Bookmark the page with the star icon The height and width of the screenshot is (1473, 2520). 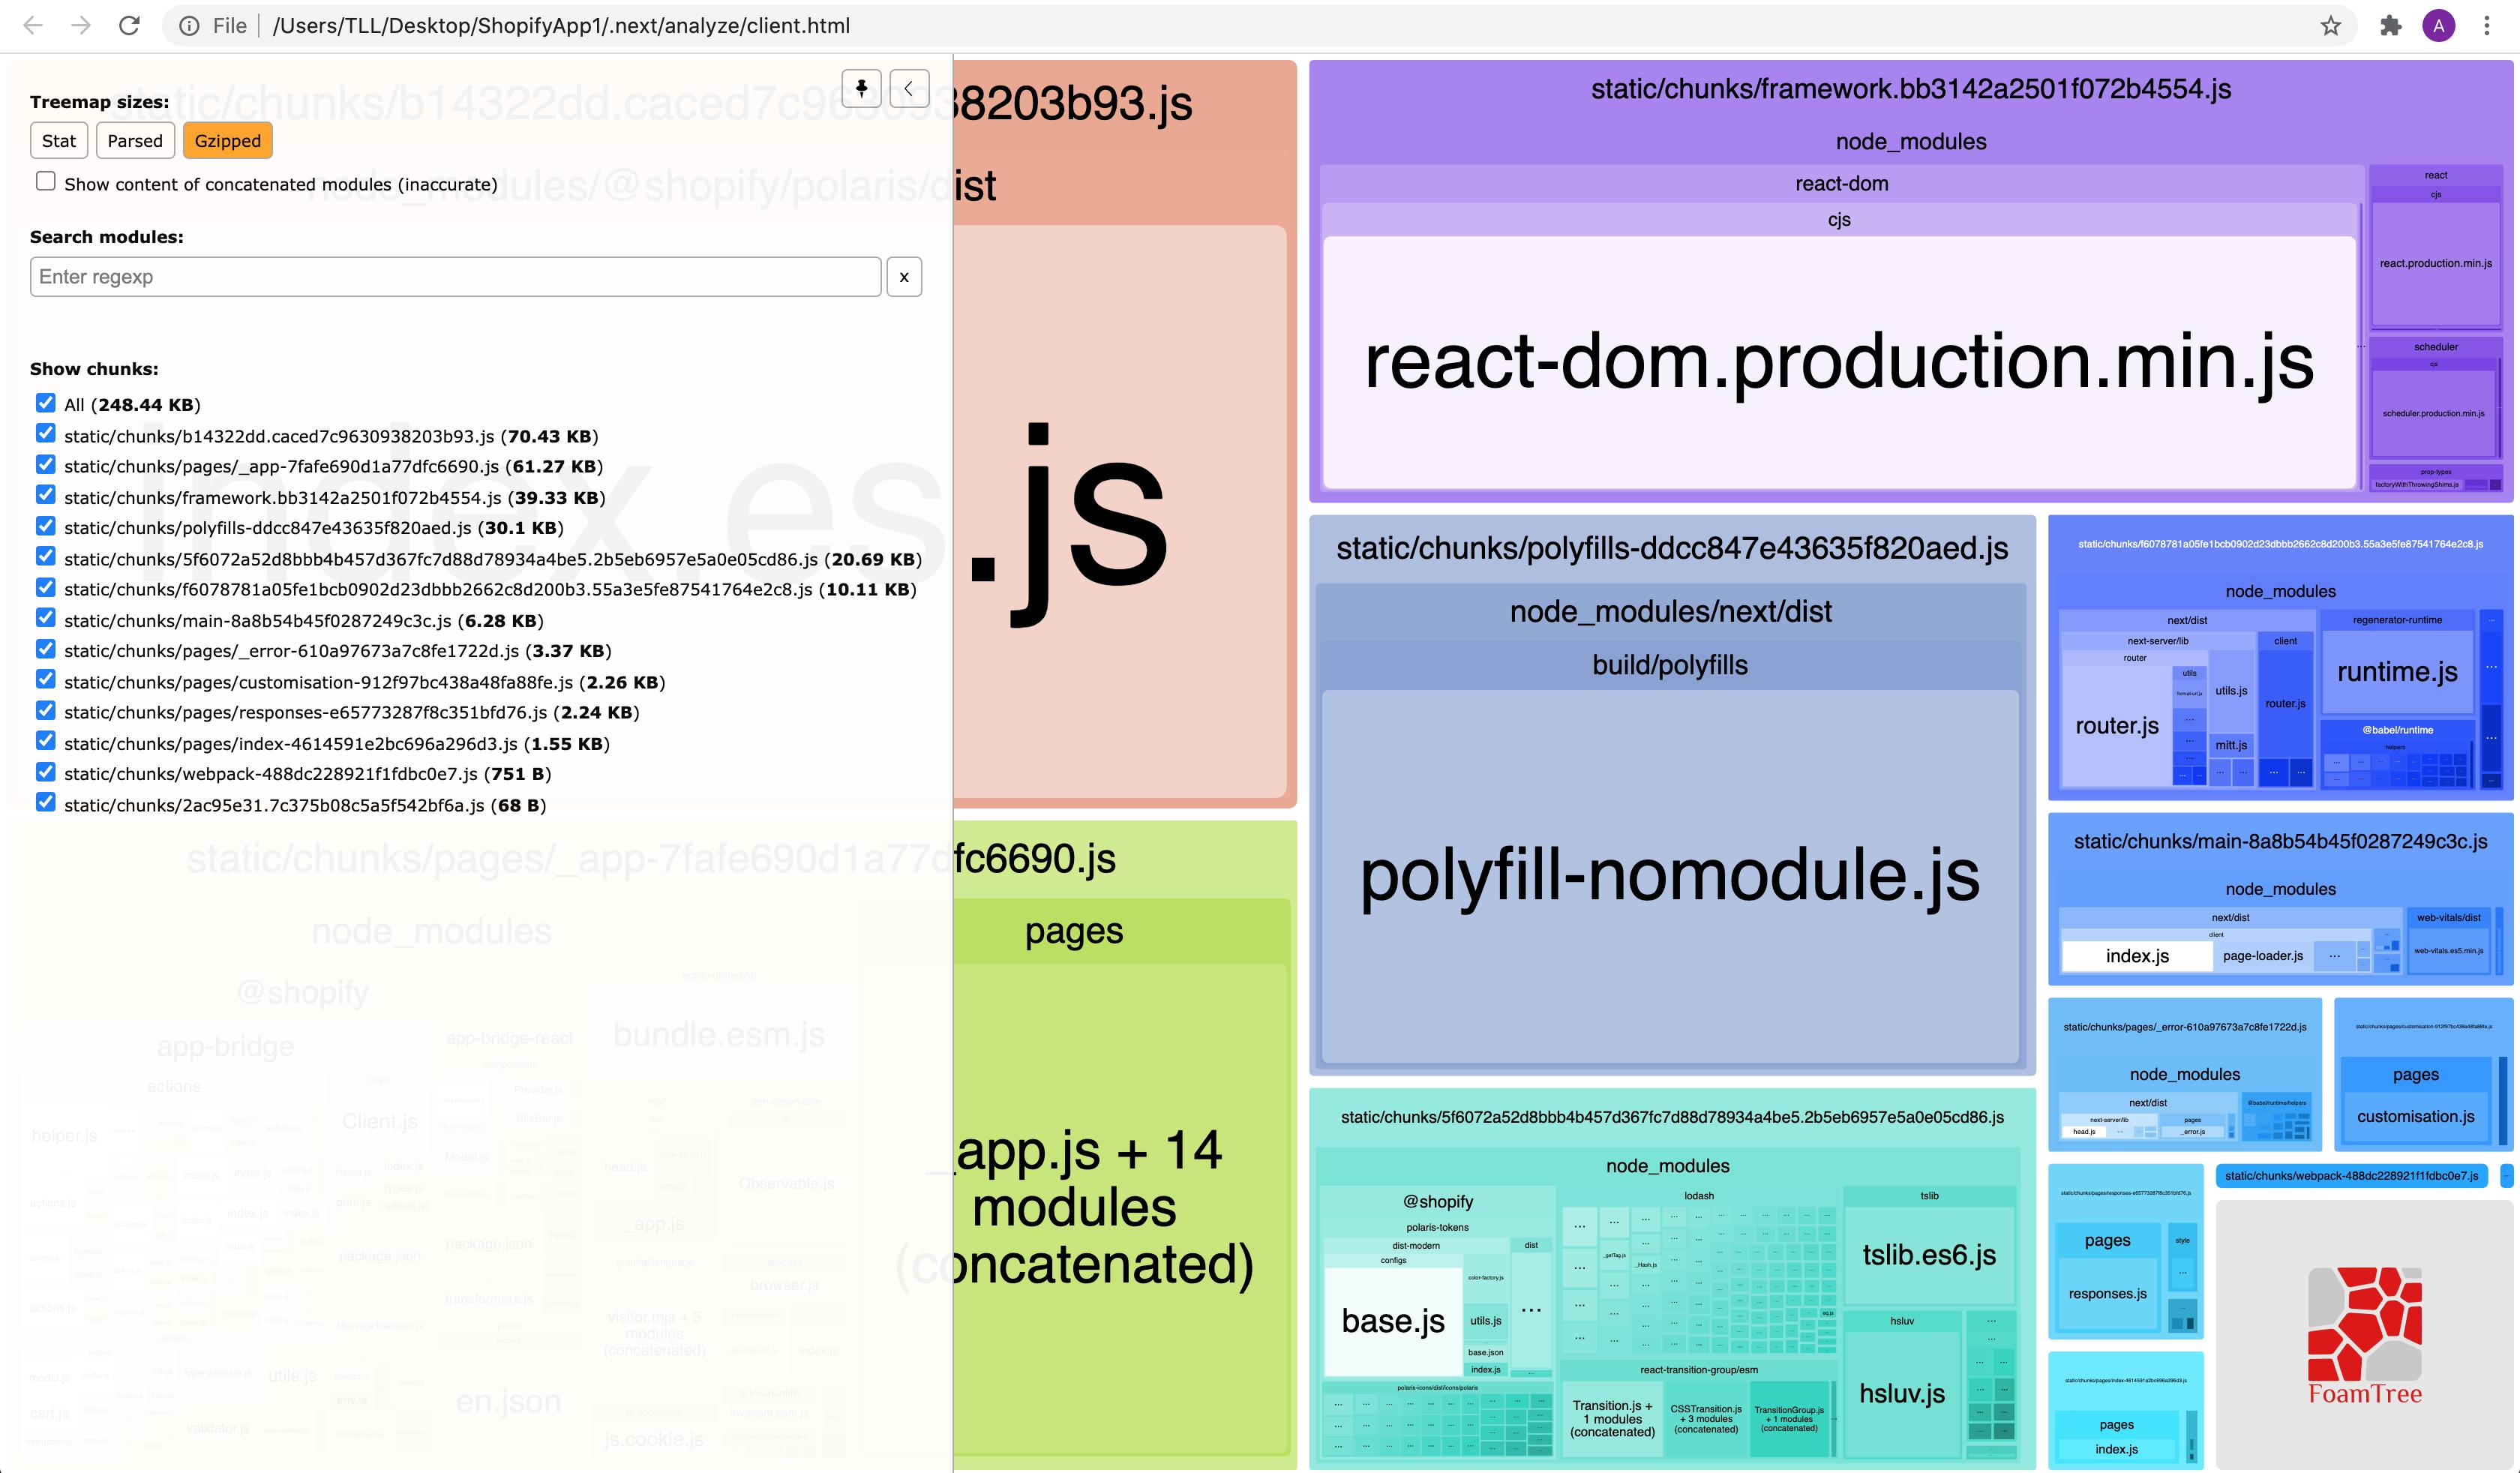(x=2330, y=26)
